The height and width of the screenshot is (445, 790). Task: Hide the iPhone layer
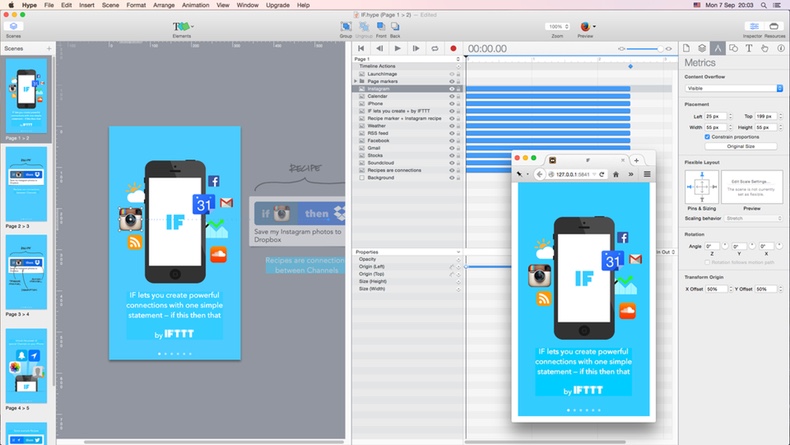tap(451, 104)
